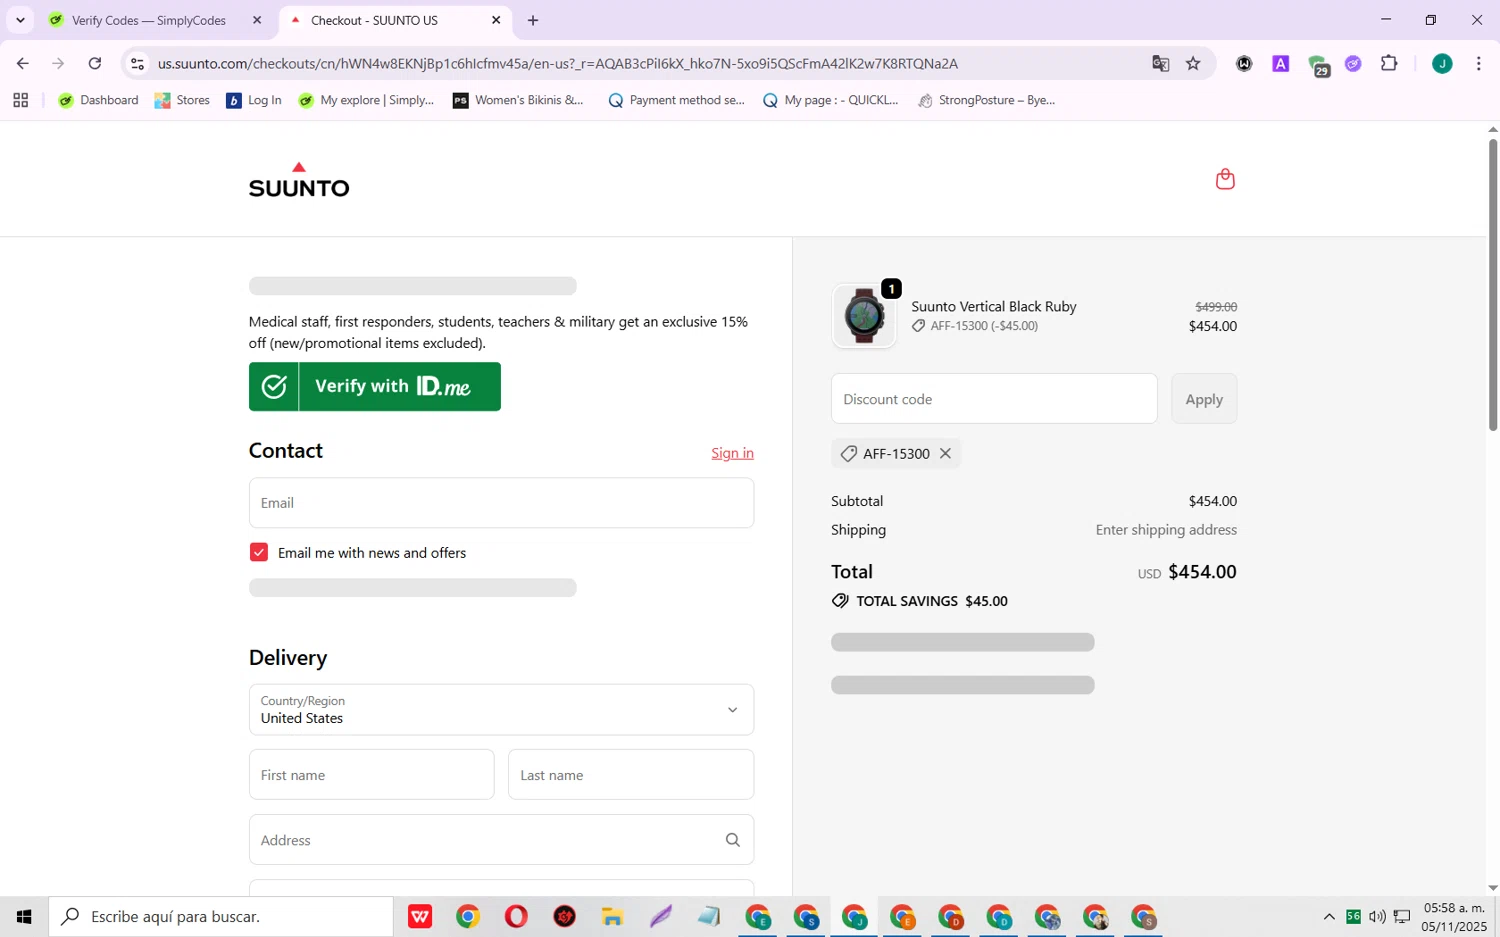Open the bookmarks apps grid icon
Screen dimensions: 1500x937
click(x=20, y=100)
